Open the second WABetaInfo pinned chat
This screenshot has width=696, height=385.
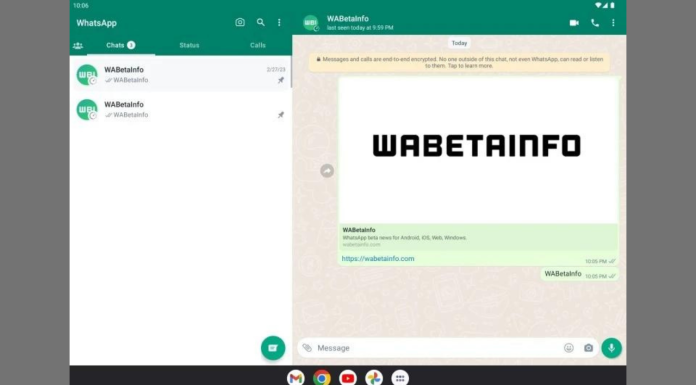click(x=181, y=109)
